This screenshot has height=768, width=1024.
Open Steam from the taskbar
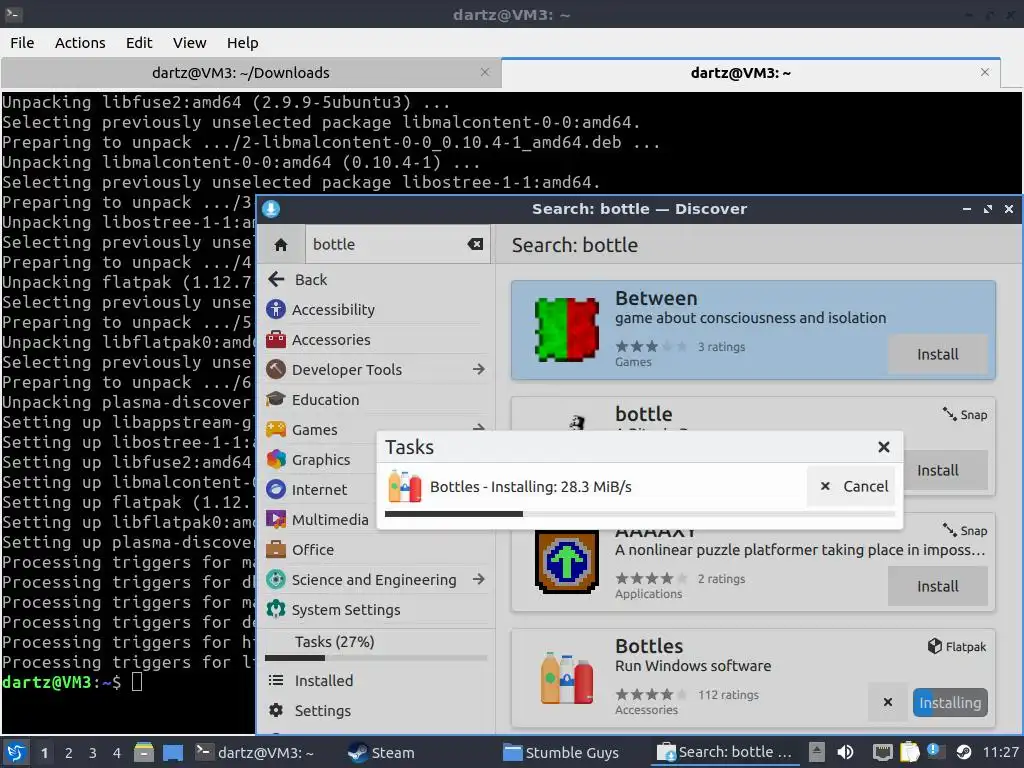(381, 752)
